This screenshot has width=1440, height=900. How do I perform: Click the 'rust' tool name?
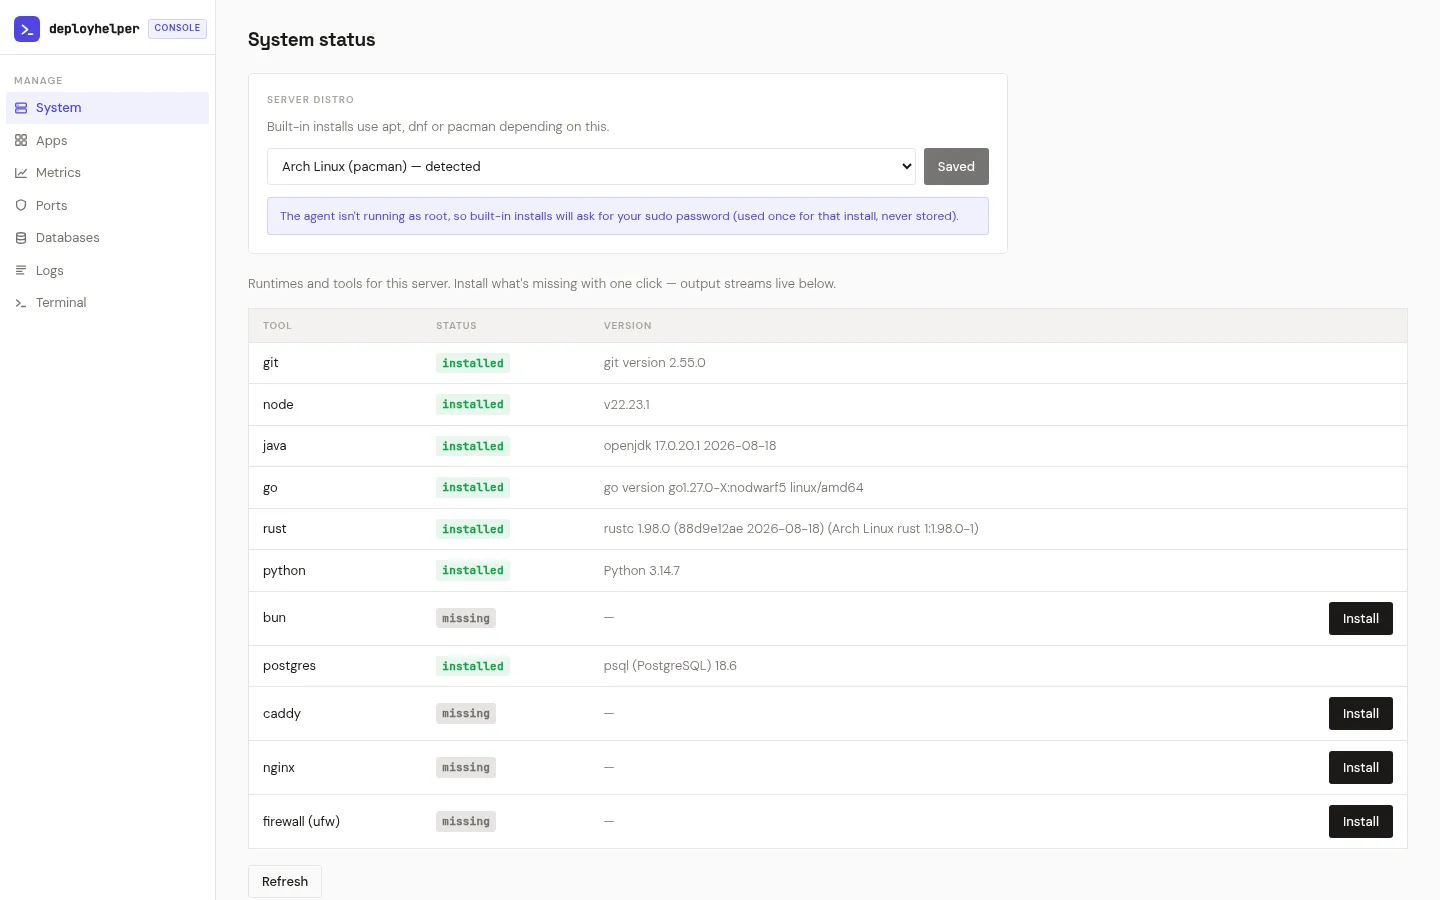pos(274,529)
